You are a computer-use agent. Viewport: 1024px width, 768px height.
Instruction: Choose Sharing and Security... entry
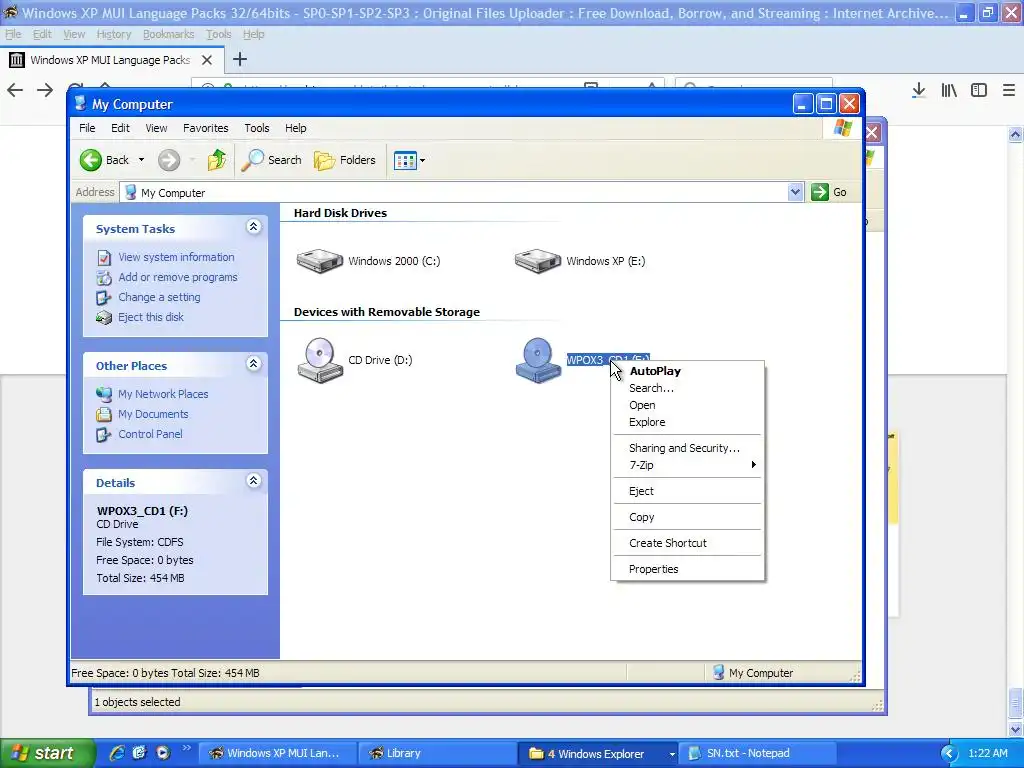click(x=687, y=448)
